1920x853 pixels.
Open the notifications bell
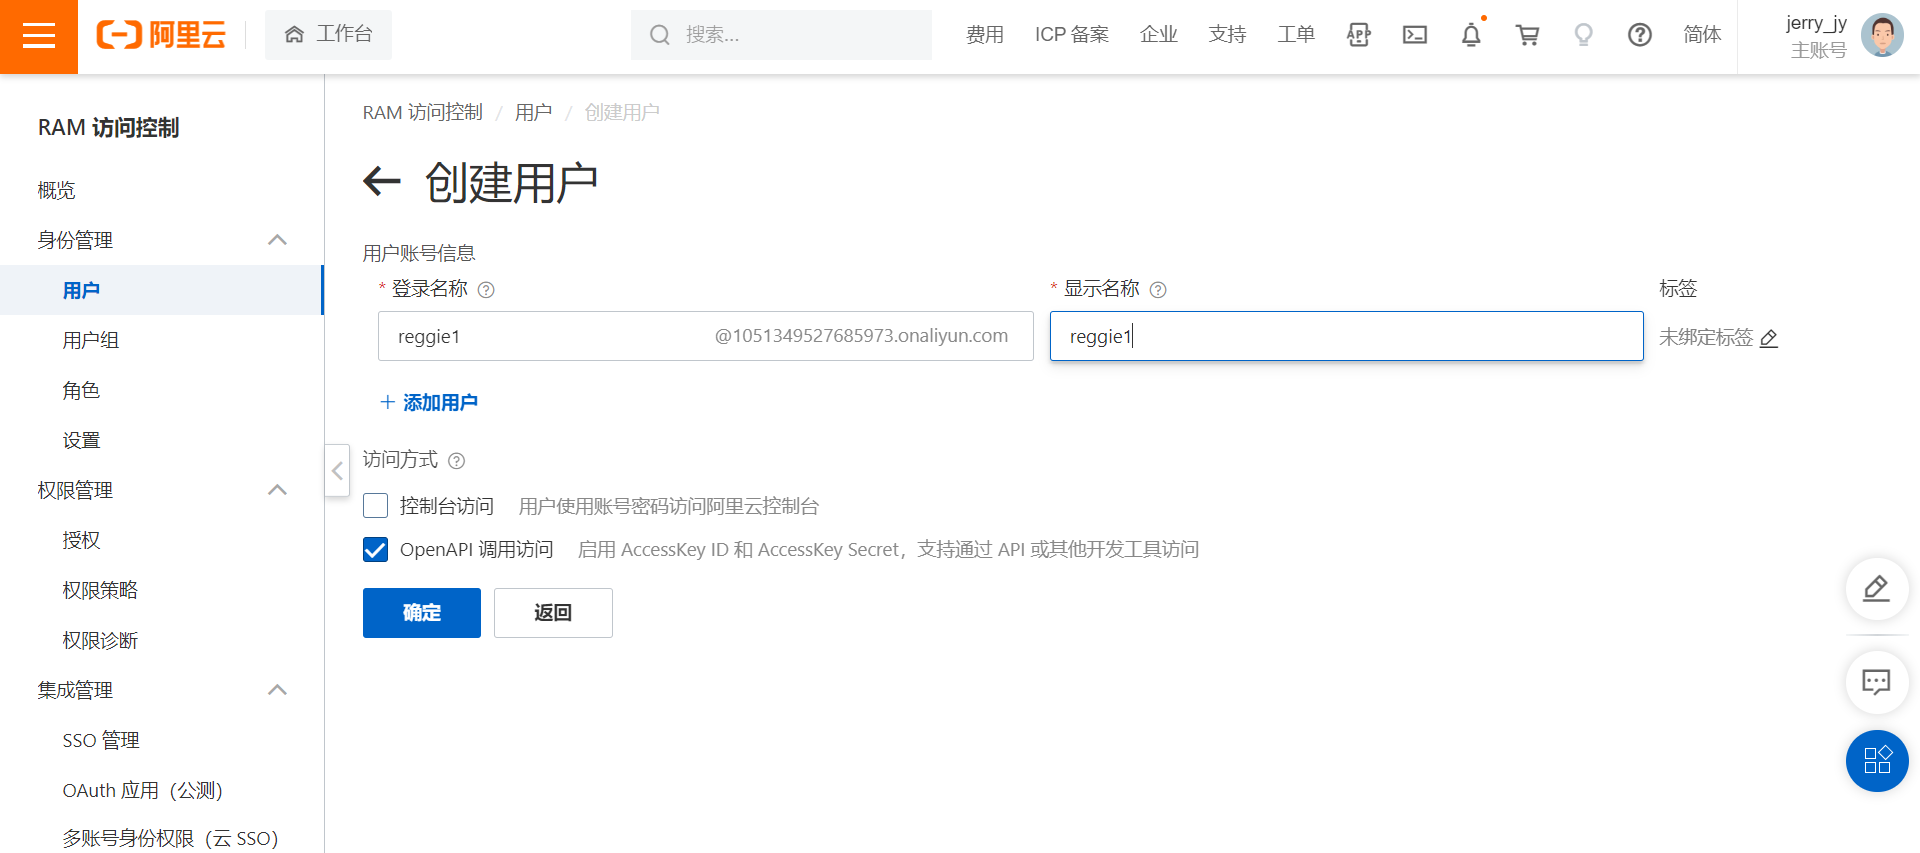(1471, 35)
